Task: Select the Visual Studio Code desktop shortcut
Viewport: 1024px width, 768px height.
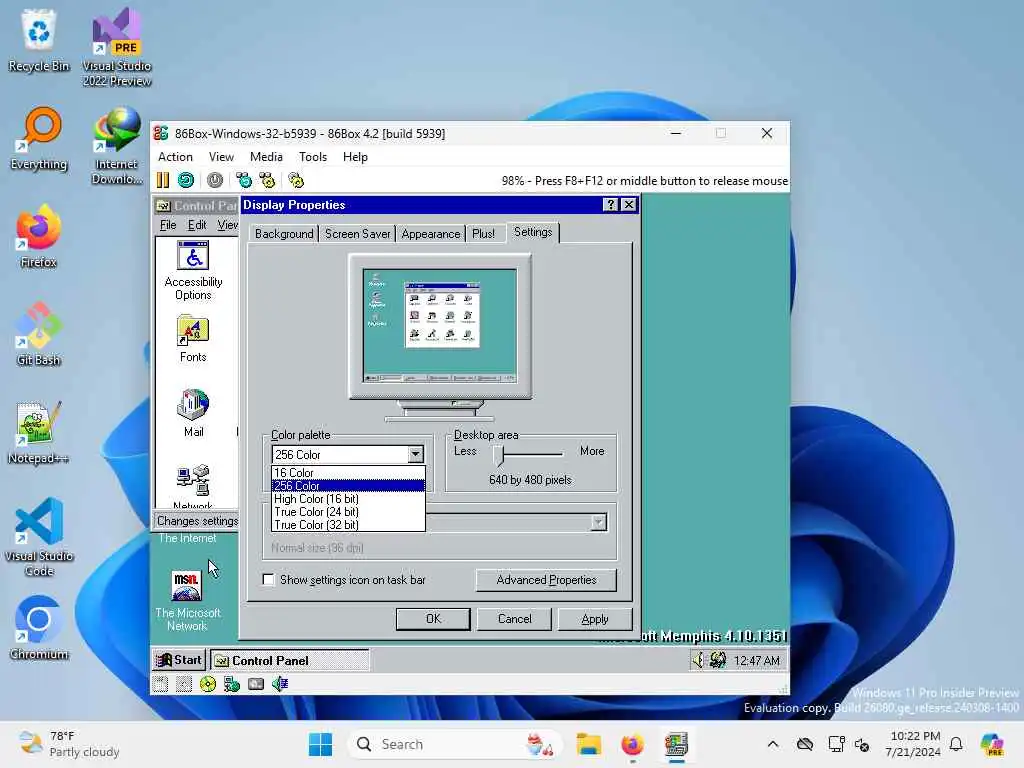Action: [x=39, y=537]
